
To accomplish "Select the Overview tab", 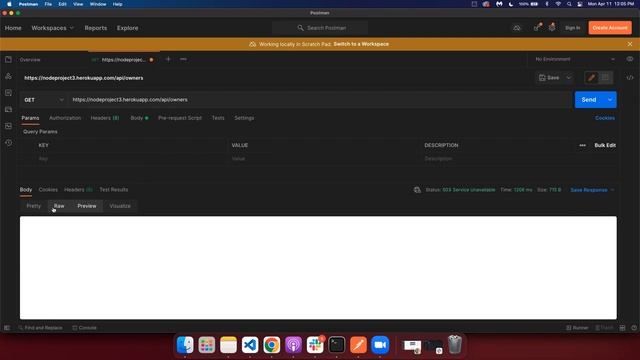I will click(x=30, y=60).
